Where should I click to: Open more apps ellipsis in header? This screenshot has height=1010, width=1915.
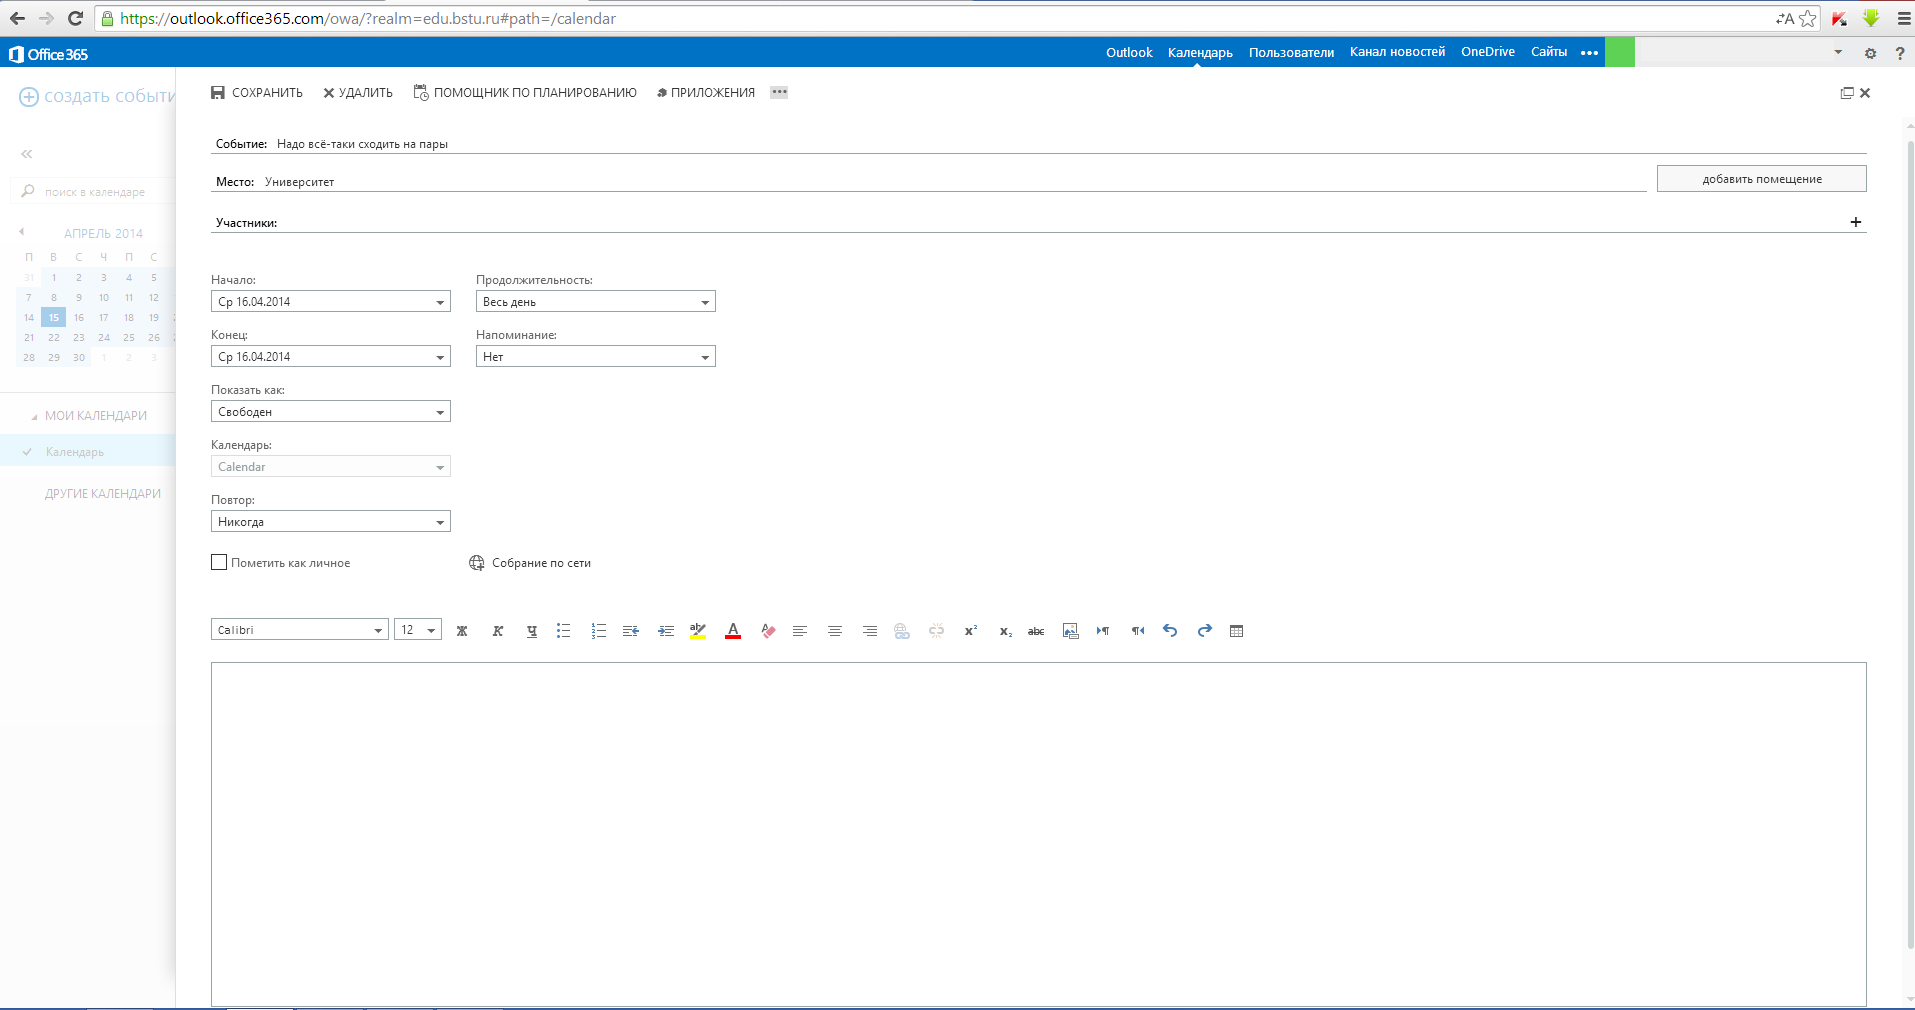pos(1590,53)
